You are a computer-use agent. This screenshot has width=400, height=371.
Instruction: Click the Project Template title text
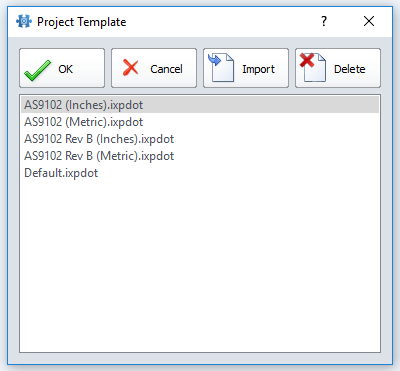82,22
